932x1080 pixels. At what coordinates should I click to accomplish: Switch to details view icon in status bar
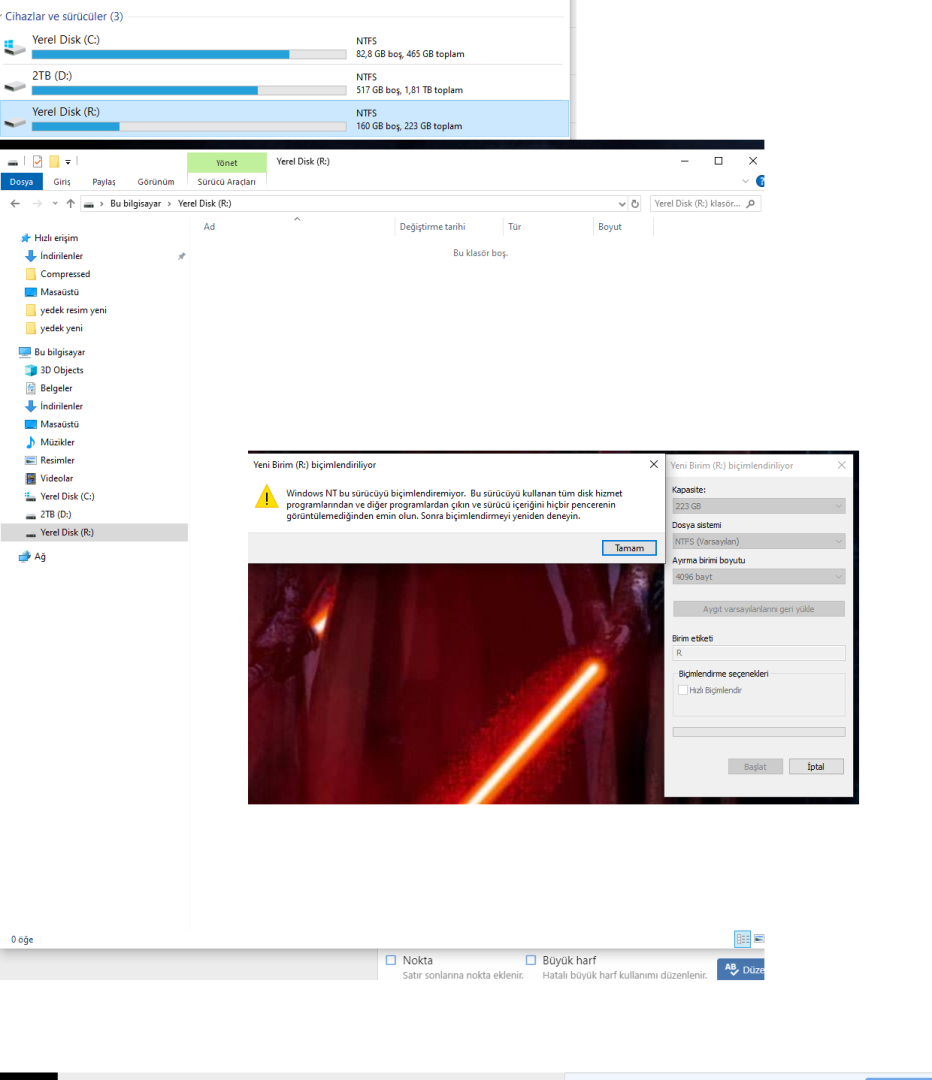pyautogui.click(x=743, y=939)
